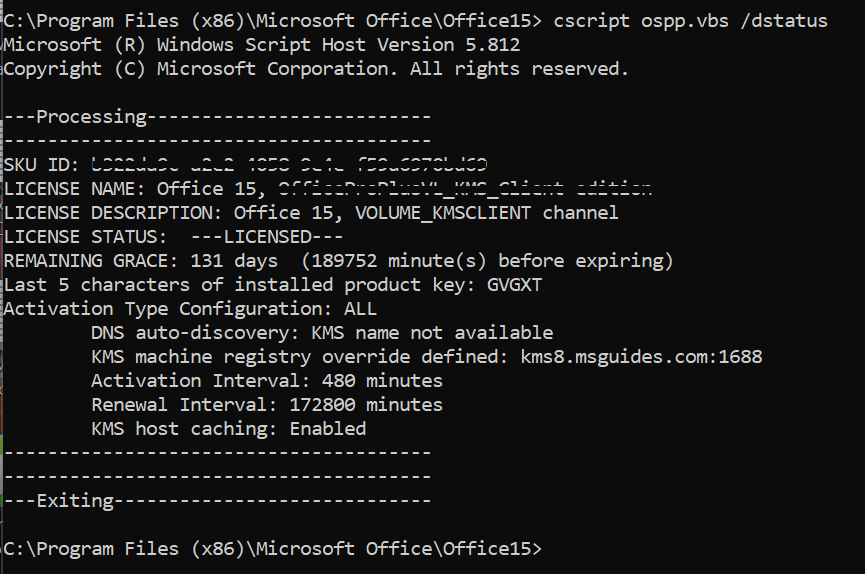Click the ---Exiting--- footer line
The width and height of the screenshot is (865, 574).
[217, 501]
